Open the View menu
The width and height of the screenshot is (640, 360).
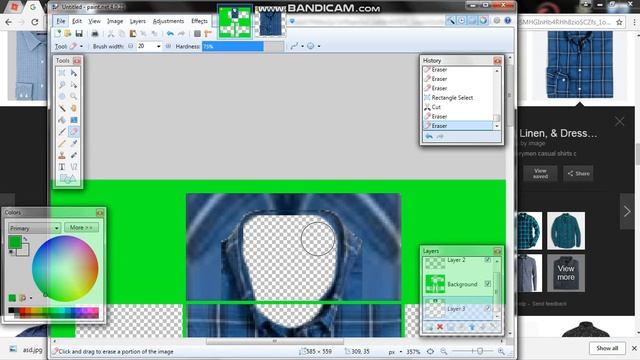pyautogui.click(x=94, y=21)
